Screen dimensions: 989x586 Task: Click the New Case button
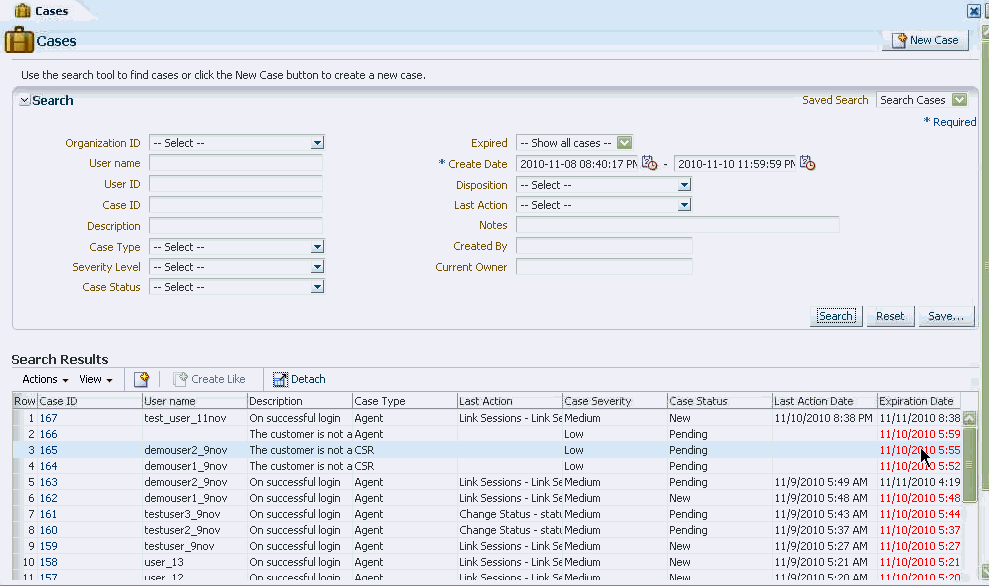pyautogui.click(x=925, y=40)
